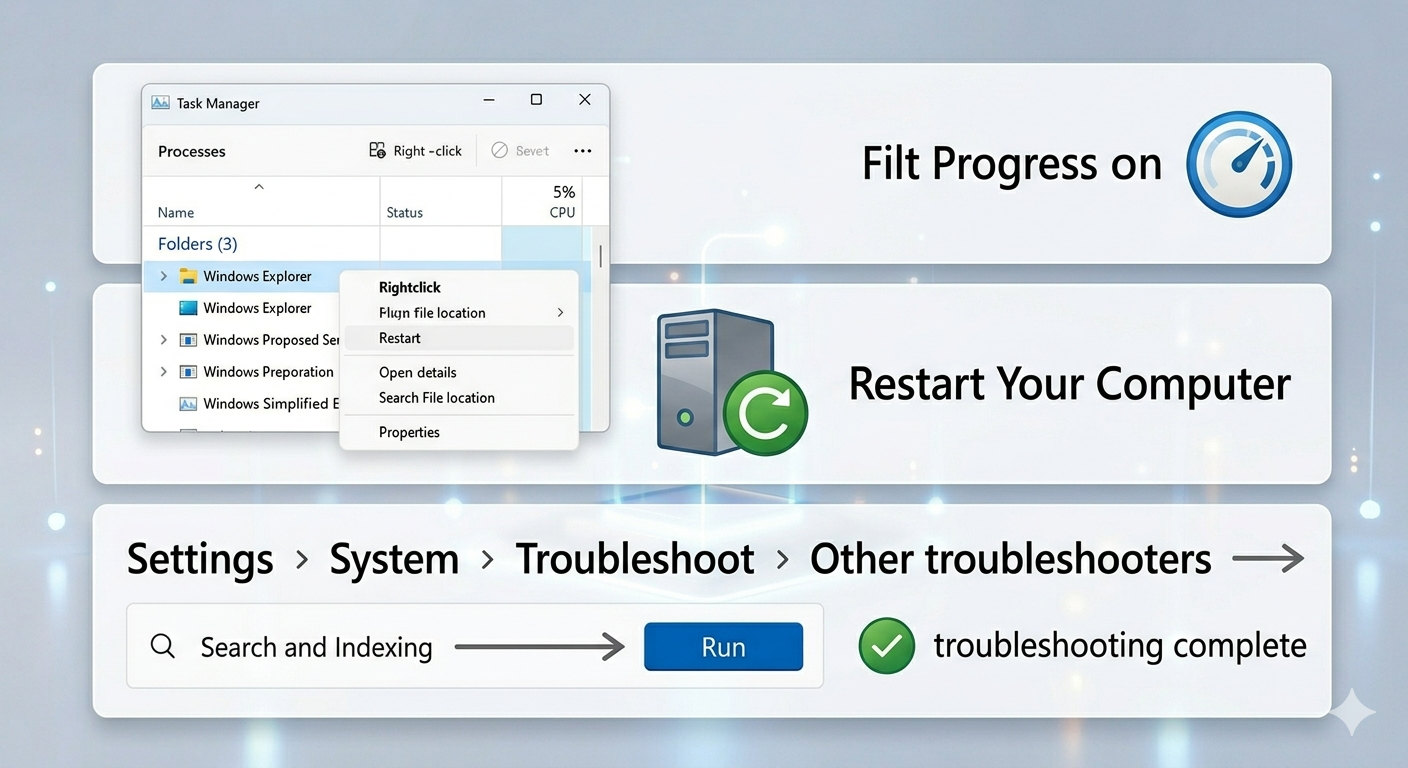Click the Restart Your Computer heading
Viewport: 1408px width, 768px height.
tap(1069, 385)
